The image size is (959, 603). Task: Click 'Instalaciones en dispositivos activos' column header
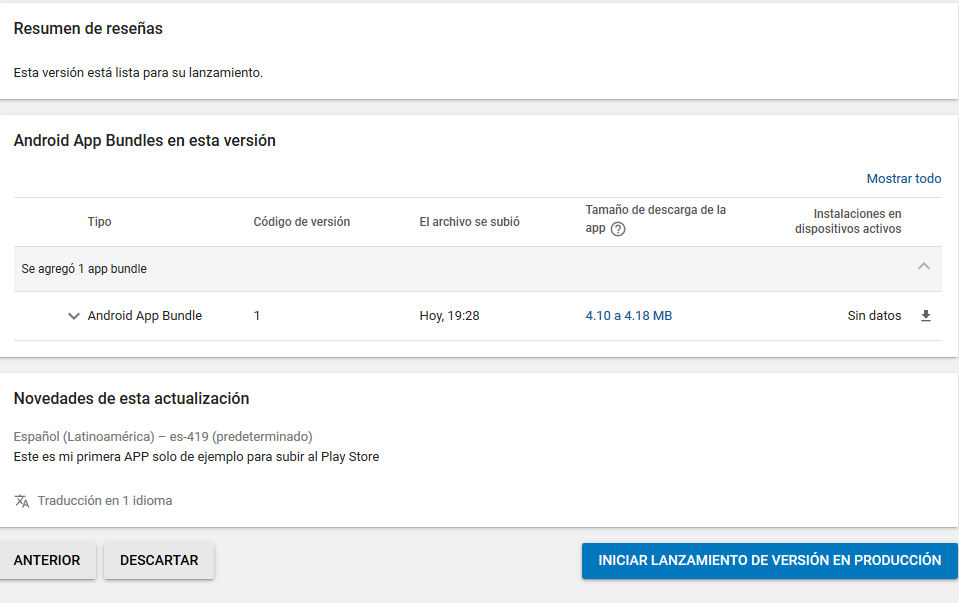point(848,221)
